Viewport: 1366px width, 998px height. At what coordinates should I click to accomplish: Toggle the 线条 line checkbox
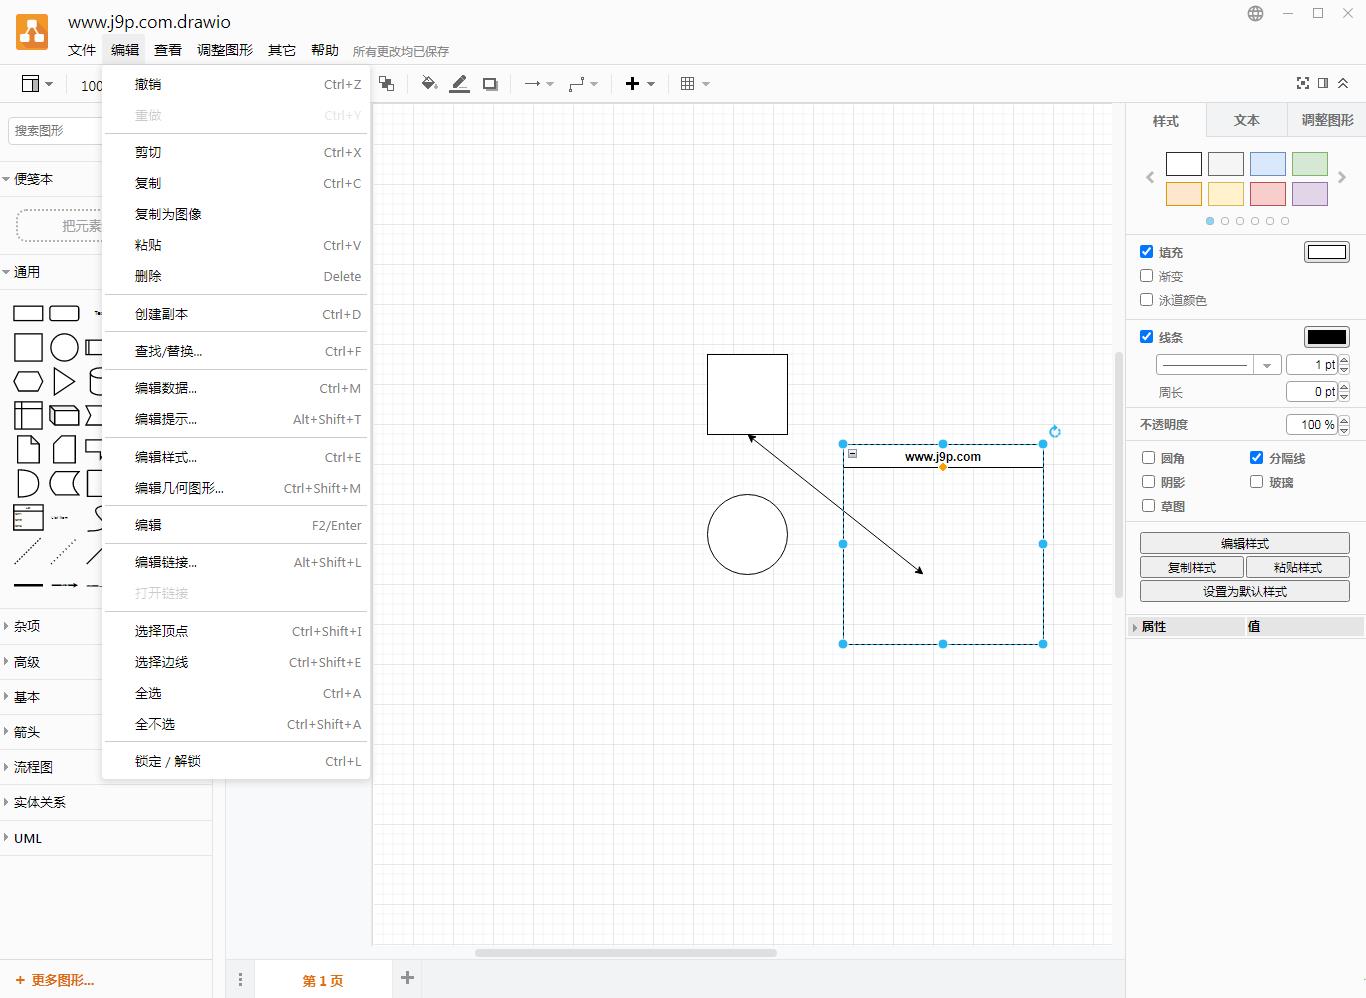(1147, 337)
